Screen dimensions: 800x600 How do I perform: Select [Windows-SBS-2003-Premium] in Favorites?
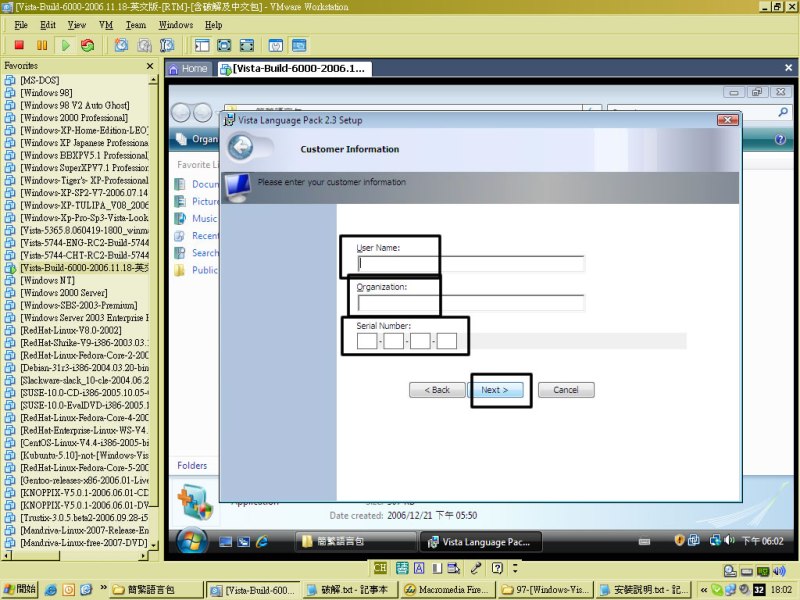pyautogui.click(x=78, y=306)
